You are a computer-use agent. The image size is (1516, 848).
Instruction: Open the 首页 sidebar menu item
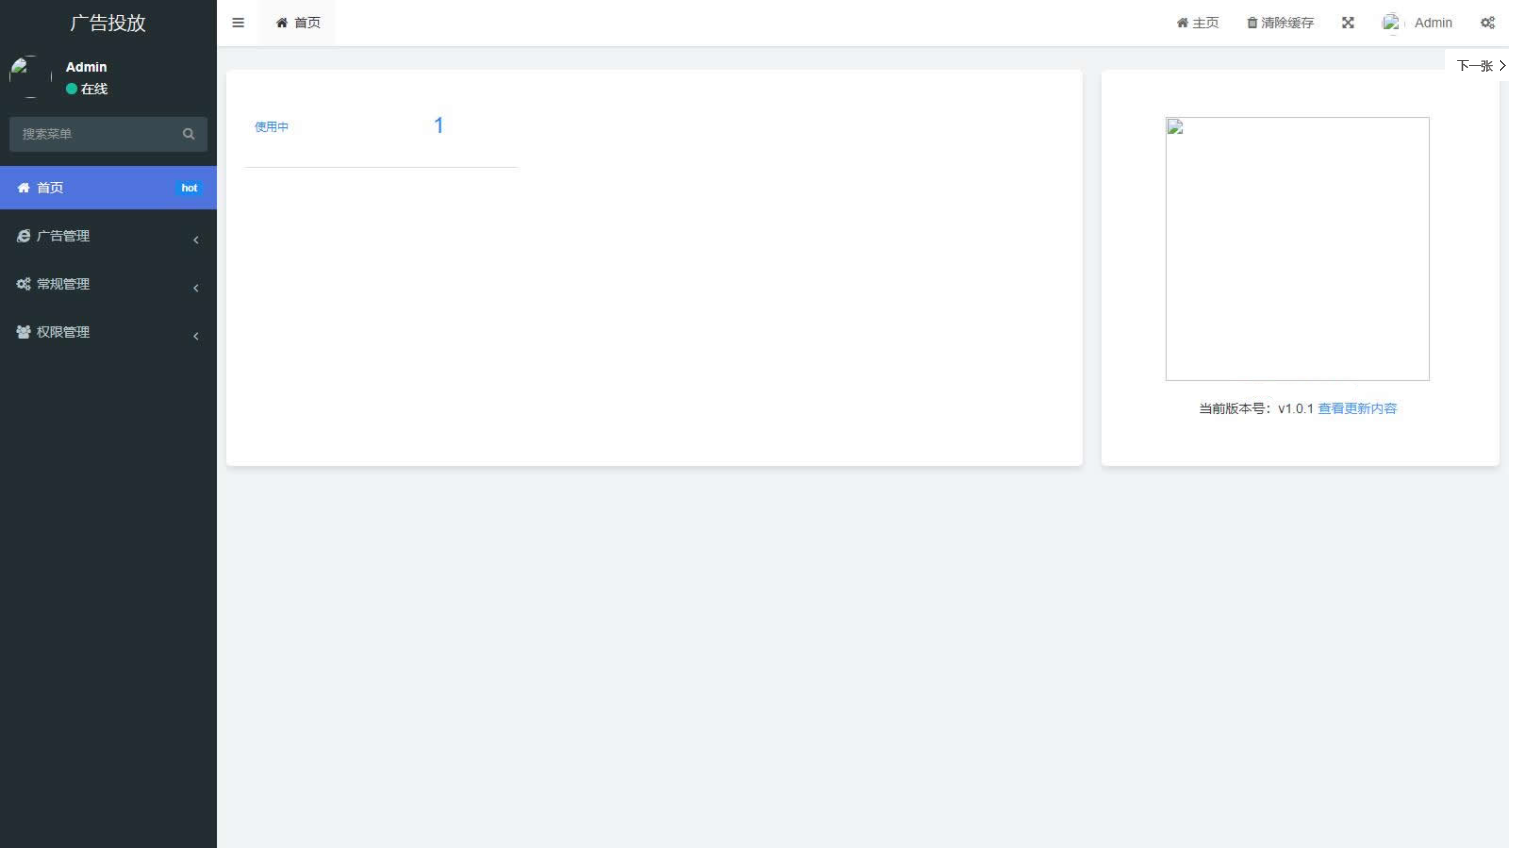point(108,188)
